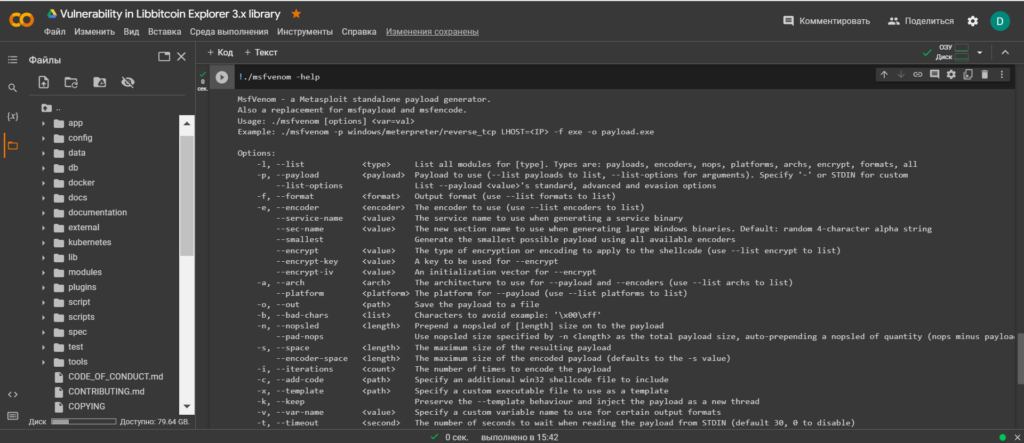Click the file tree scrollbar up arrow
The image size is (1024, 443).
coord(187,122)
